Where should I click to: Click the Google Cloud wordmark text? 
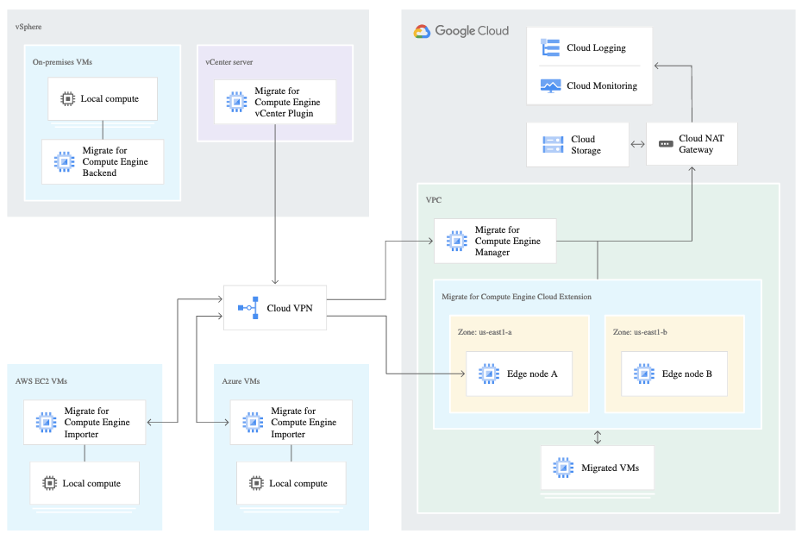coord(472,31)
